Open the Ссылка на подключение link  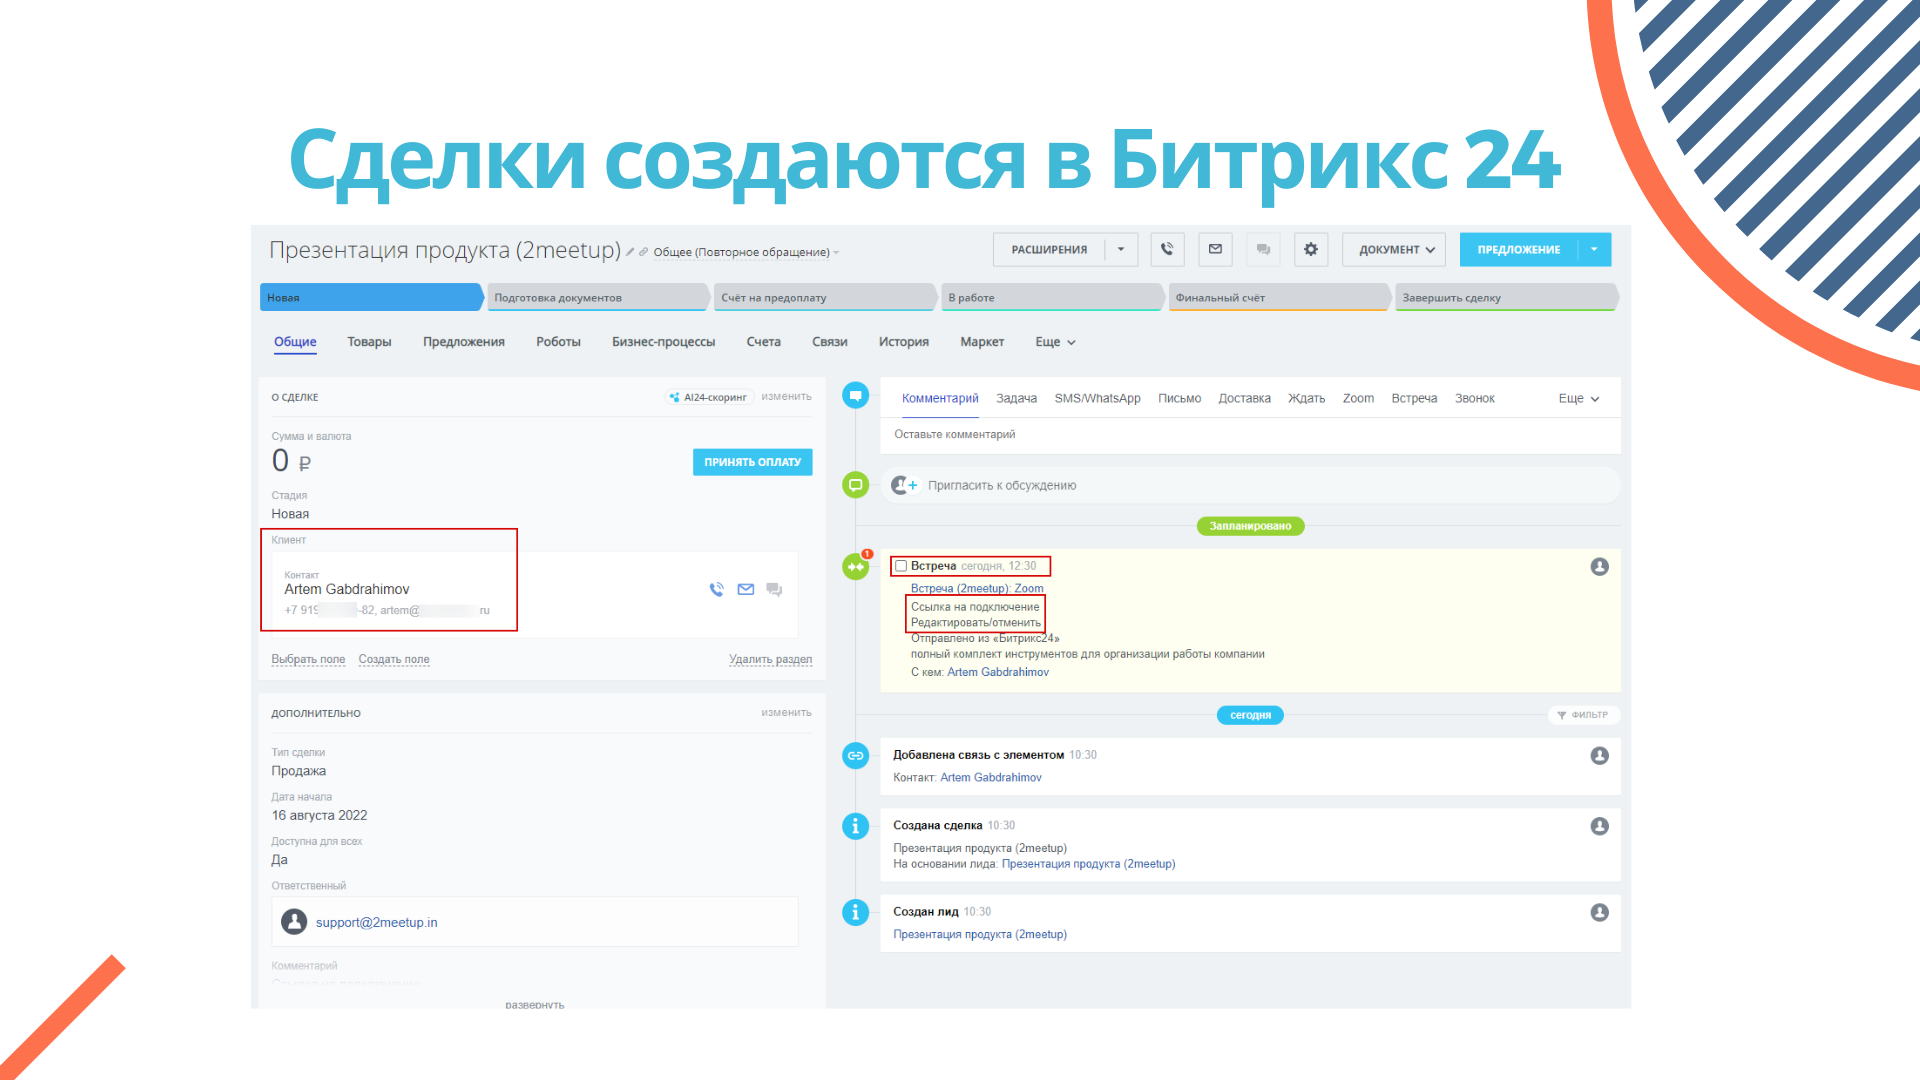pyautogui.click(x=974, y=607)
